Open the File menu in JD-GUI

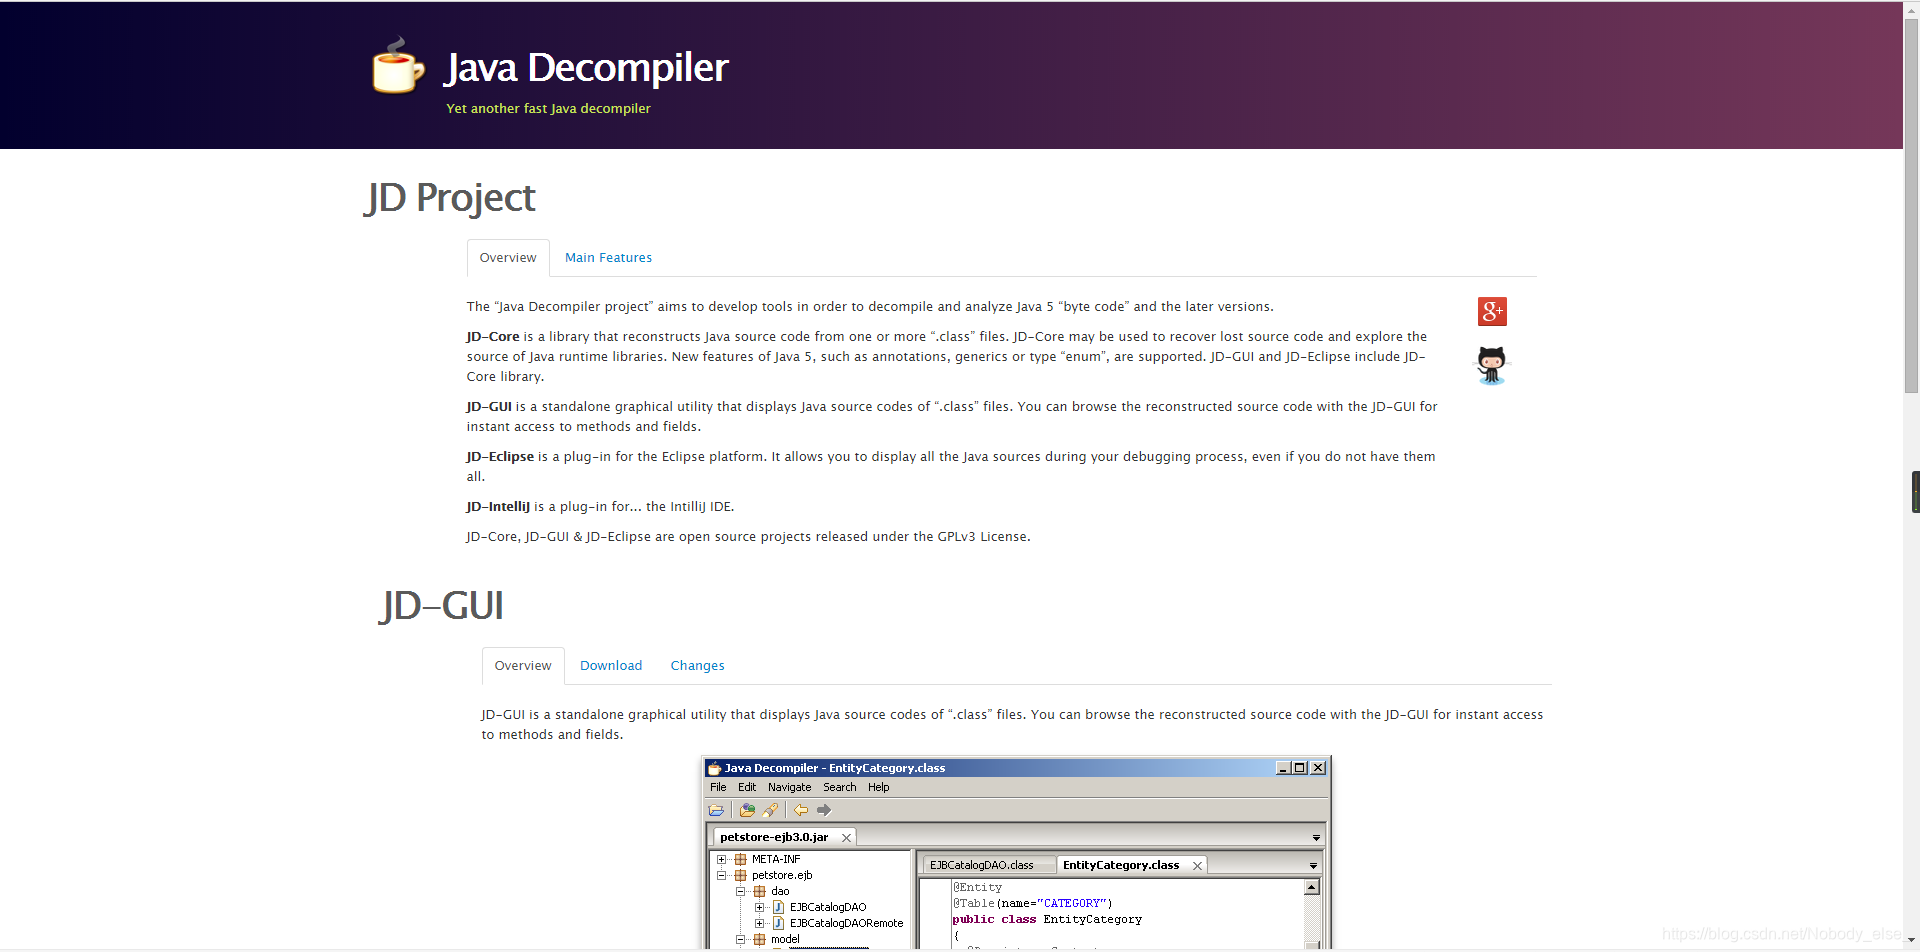pos(718,787)
